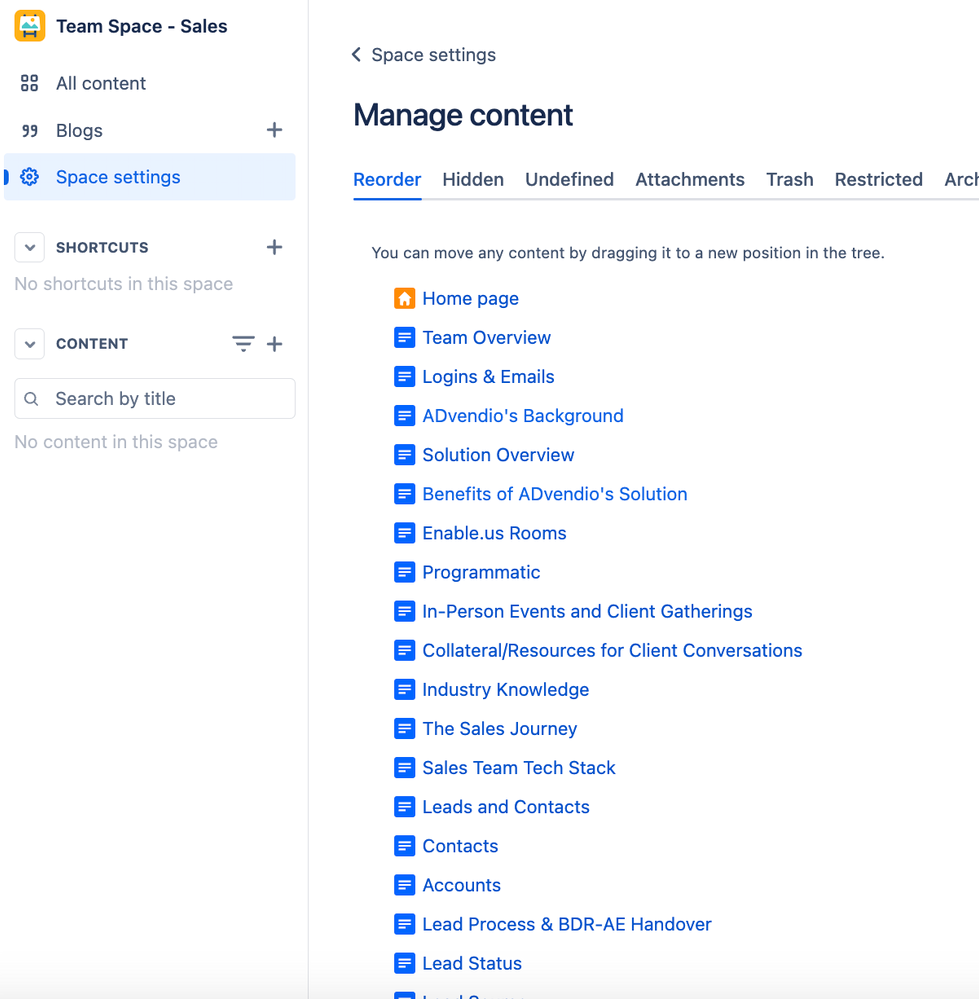Click the All content grid icon
Image resolution: width=979 pixels, height=999 pixels.
click(x=29, y=83)
